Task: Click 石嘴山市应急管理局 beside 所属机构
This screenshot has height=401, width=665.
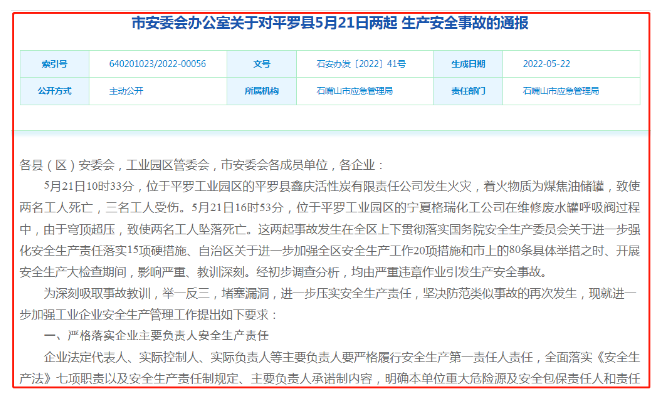Action: coord(353,90)
